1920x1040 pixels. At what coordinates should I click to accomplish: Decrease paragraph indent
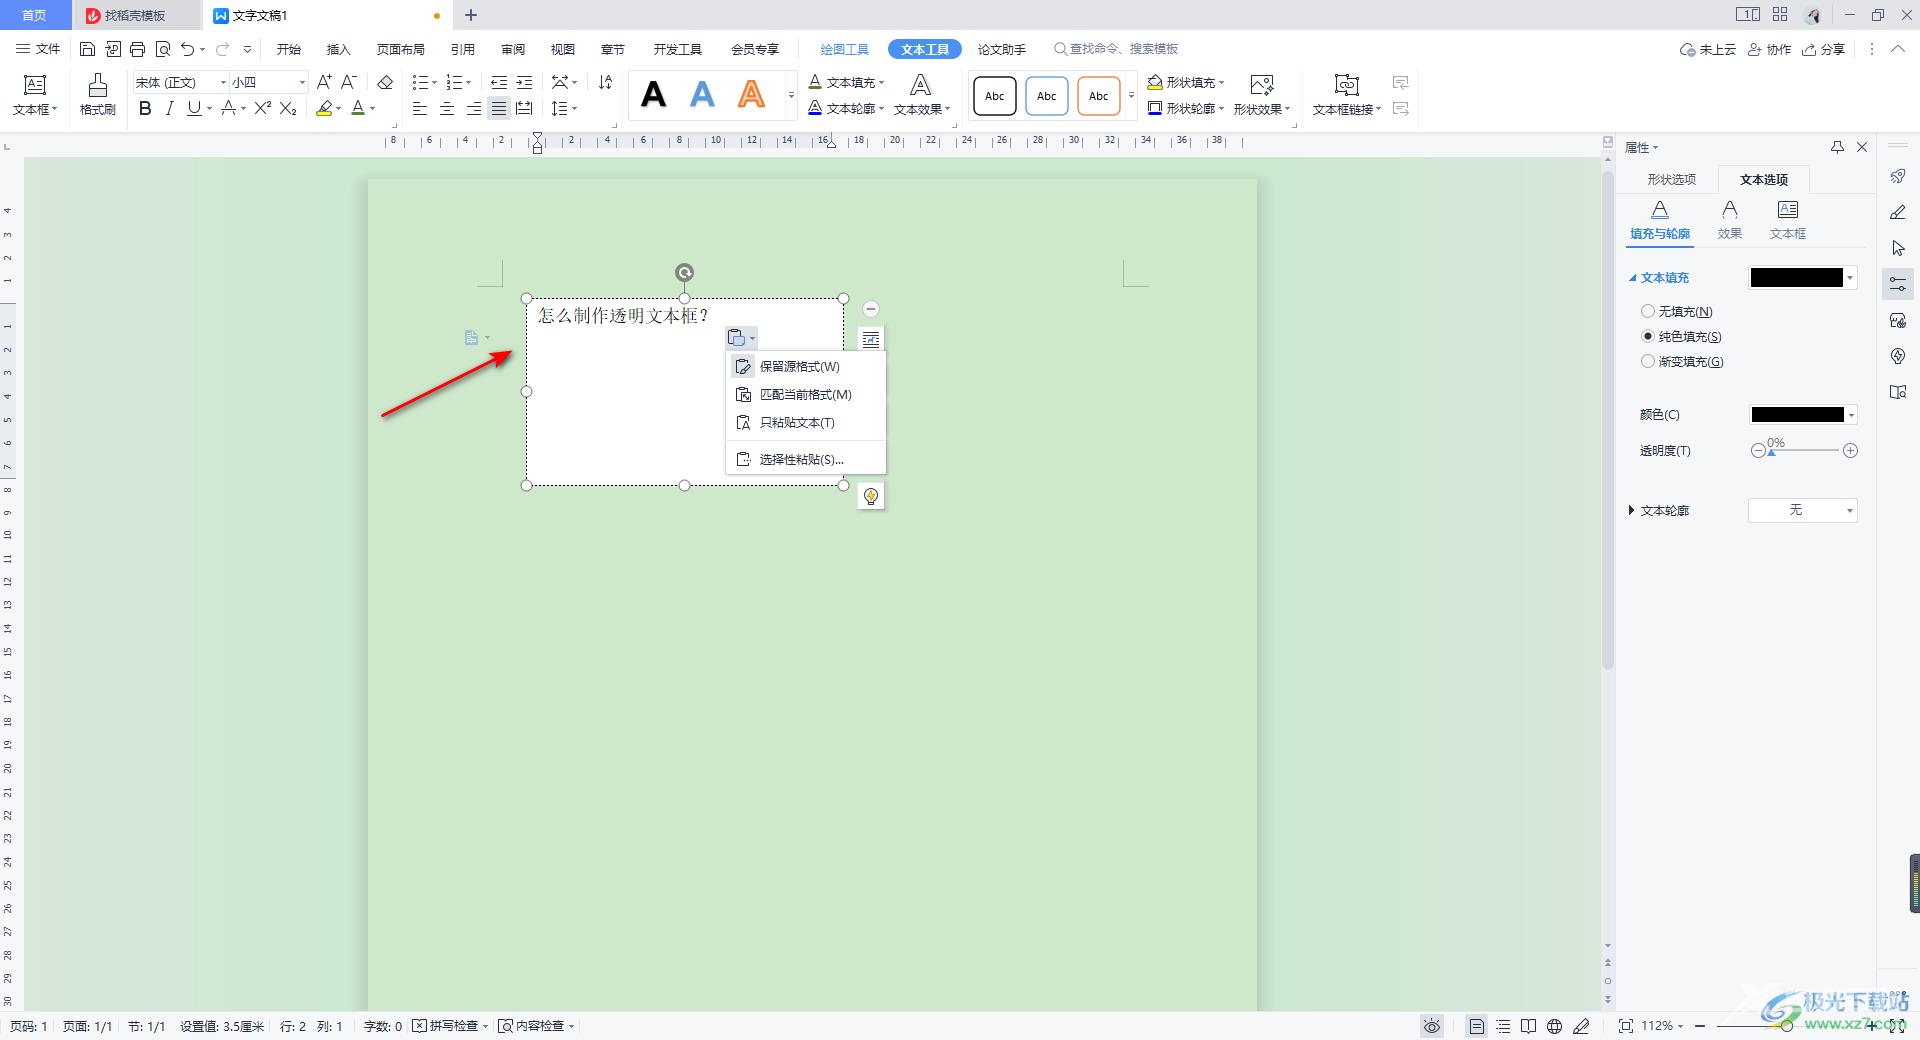(498, 82)
